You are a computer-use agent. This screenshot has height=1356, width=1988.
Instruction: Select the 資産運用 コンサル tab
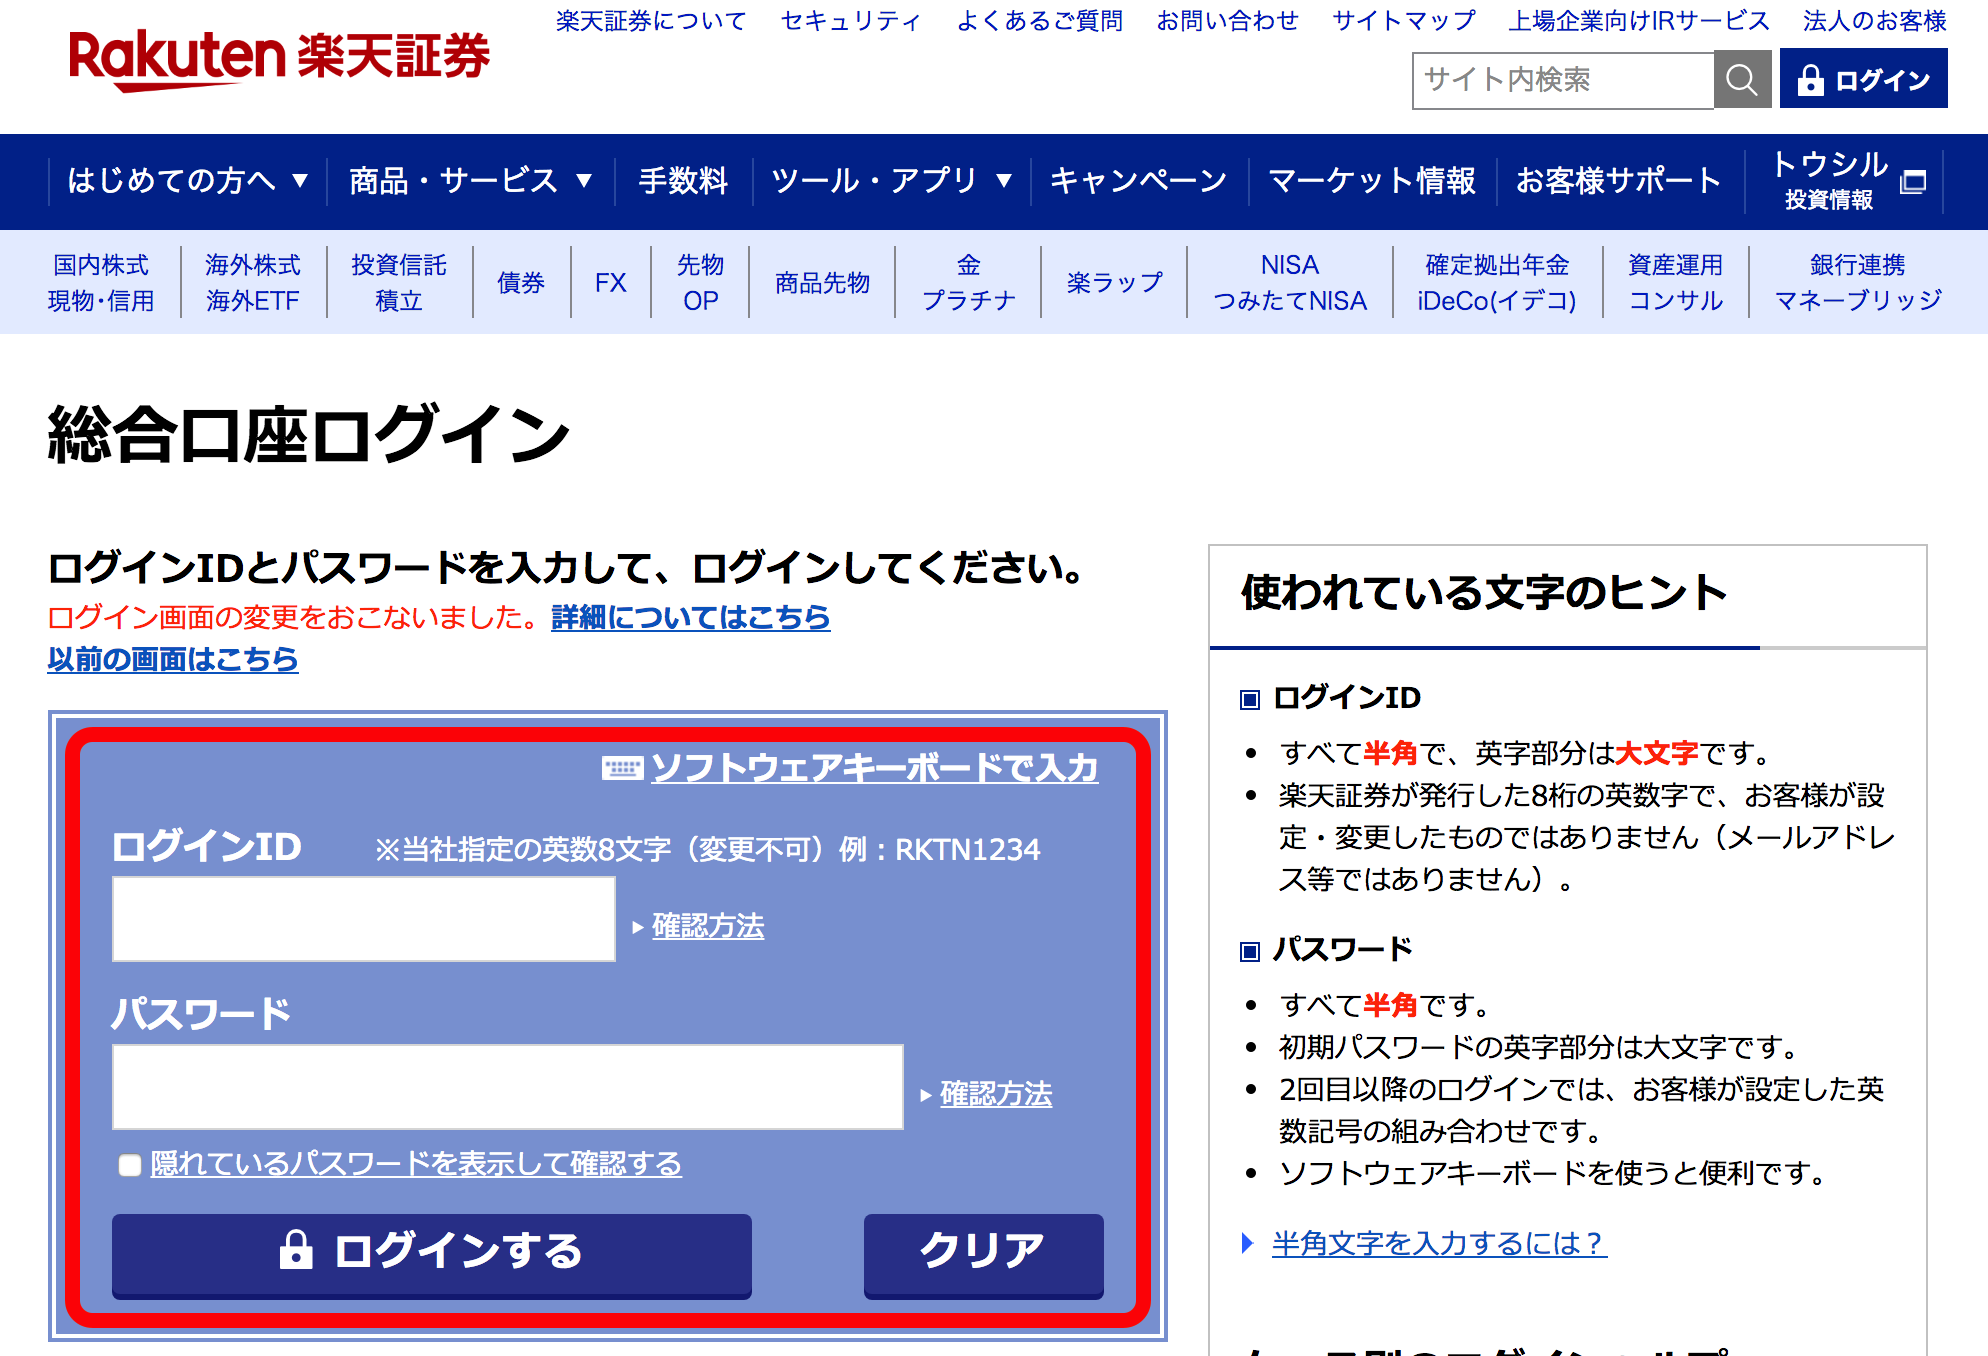coord(1676,283)
